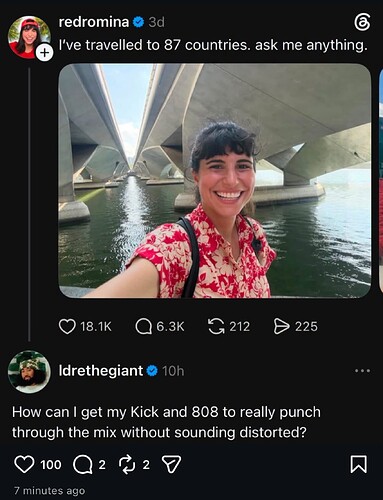Open the Threads logo icon
Screen dimensions: 383x500
pos(362,24)
